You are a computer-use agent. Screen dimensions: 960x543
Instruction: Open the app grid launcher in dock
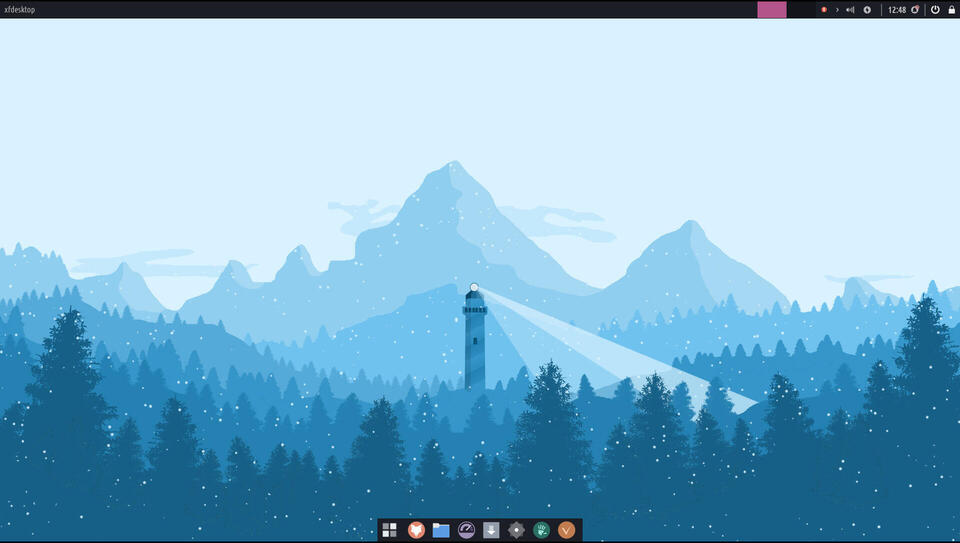coord(390,530)
